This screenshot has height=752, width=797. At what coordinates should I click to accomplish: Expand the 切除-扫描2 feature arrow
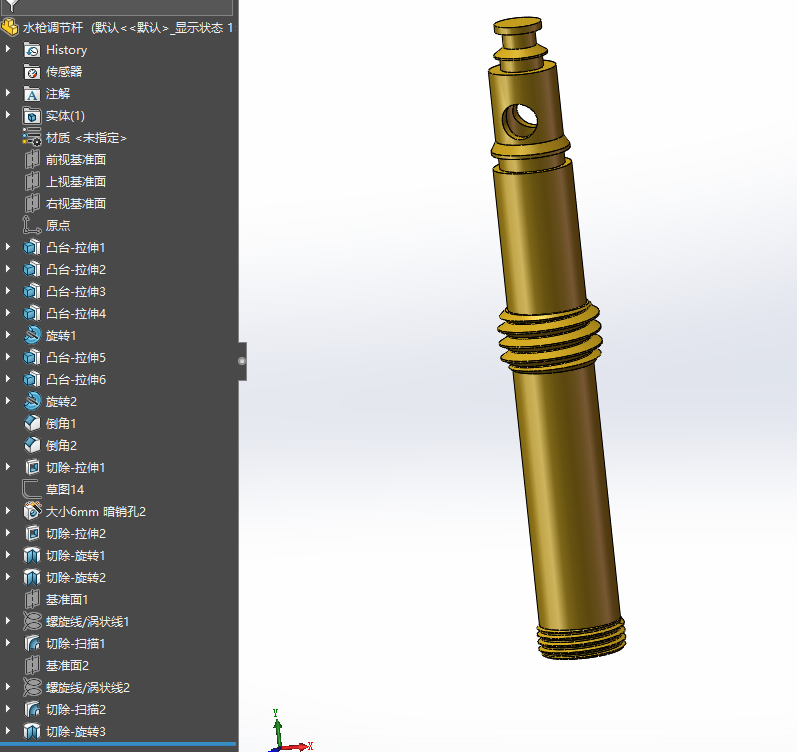[x=8, y=709]
